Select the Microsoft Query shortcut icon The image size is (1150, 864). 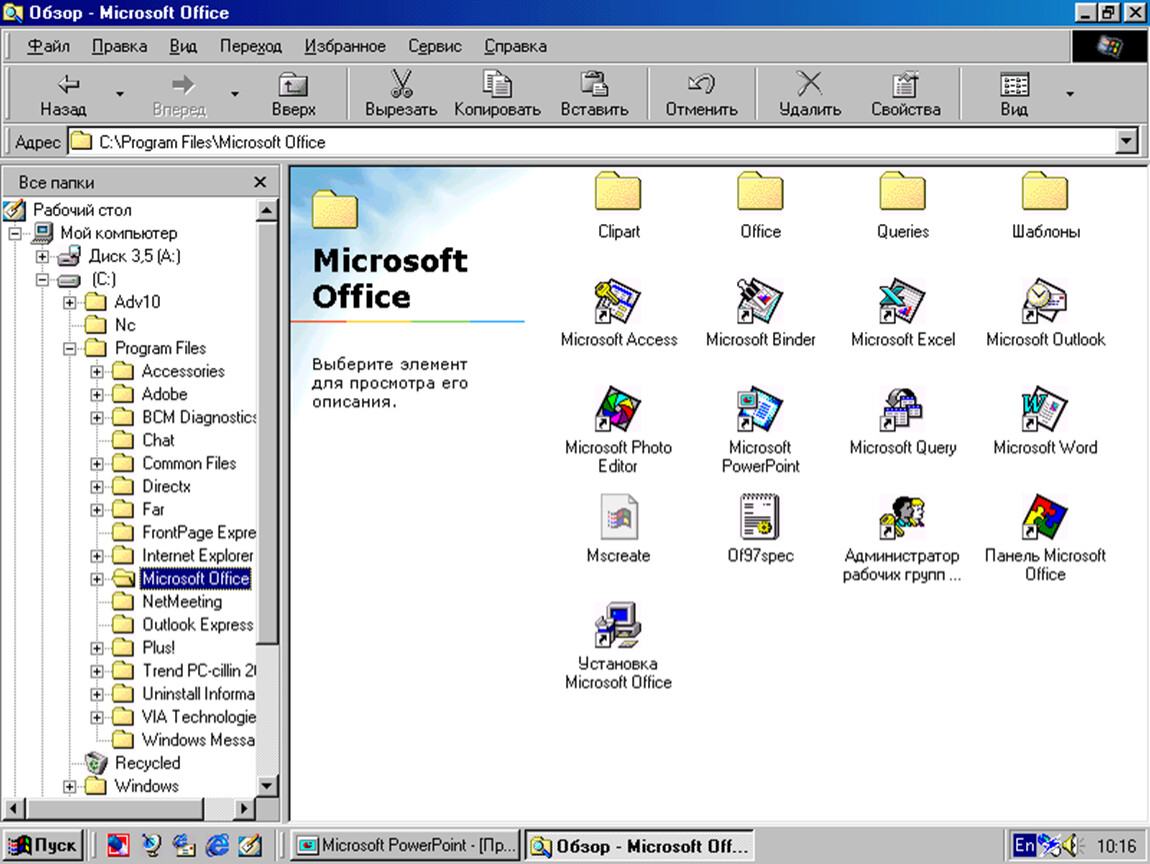click(x=902, y=409)
